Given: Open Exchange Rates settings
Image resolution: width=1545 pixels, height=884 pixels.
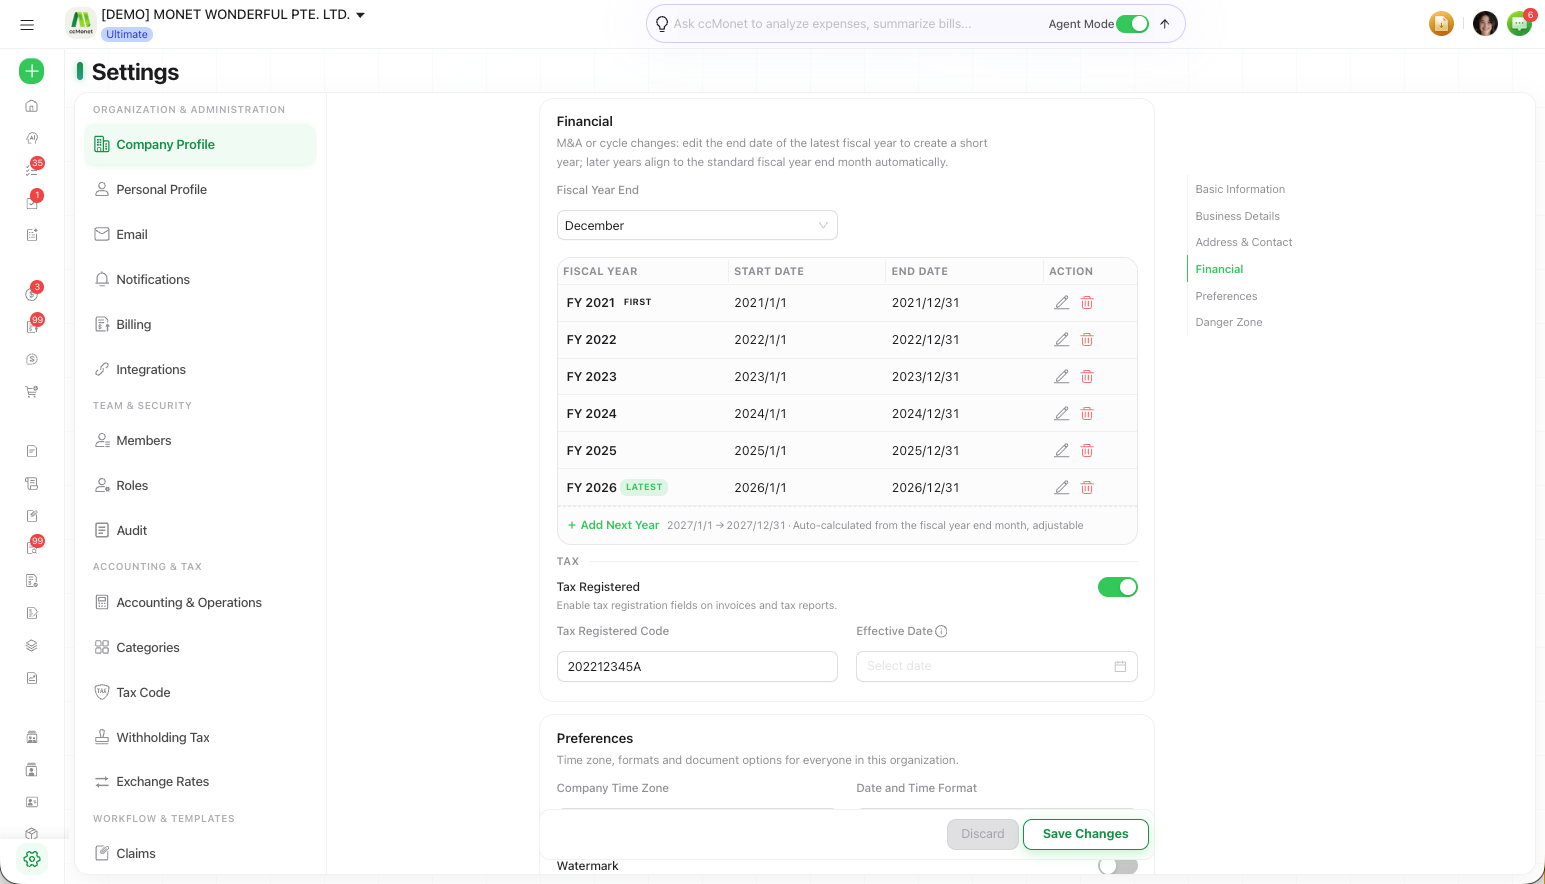Looking at the screenshot, I should 200,782.
